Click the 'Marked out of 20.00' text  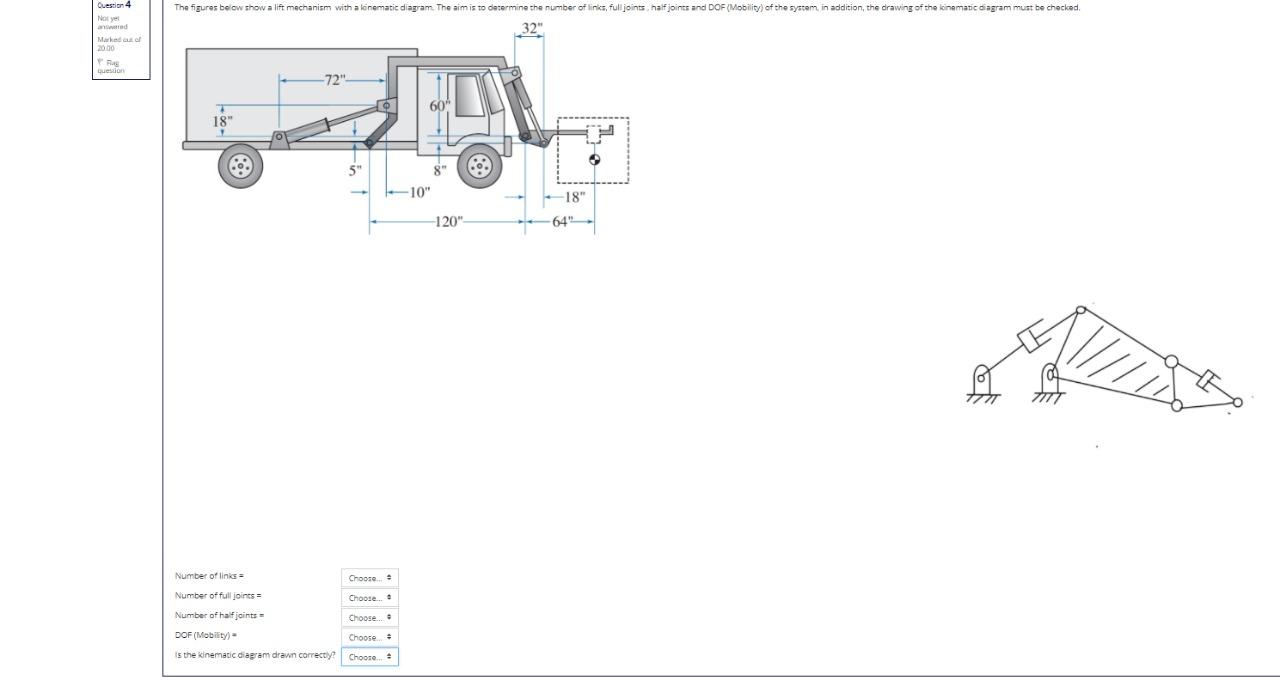point(119,44)
